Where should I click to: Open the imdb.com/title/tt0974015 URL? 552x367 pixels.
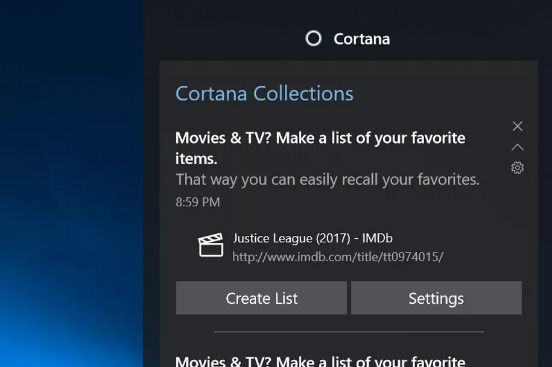click(338, 257)
